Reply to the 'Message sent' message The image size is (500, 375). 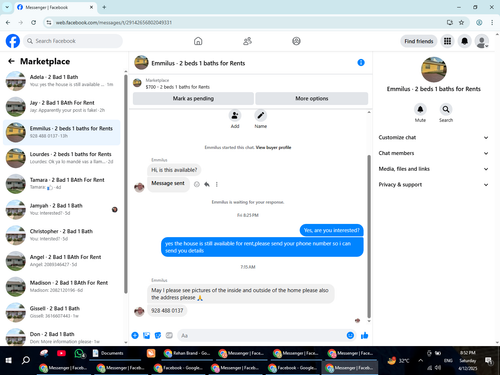click(207, 184)
